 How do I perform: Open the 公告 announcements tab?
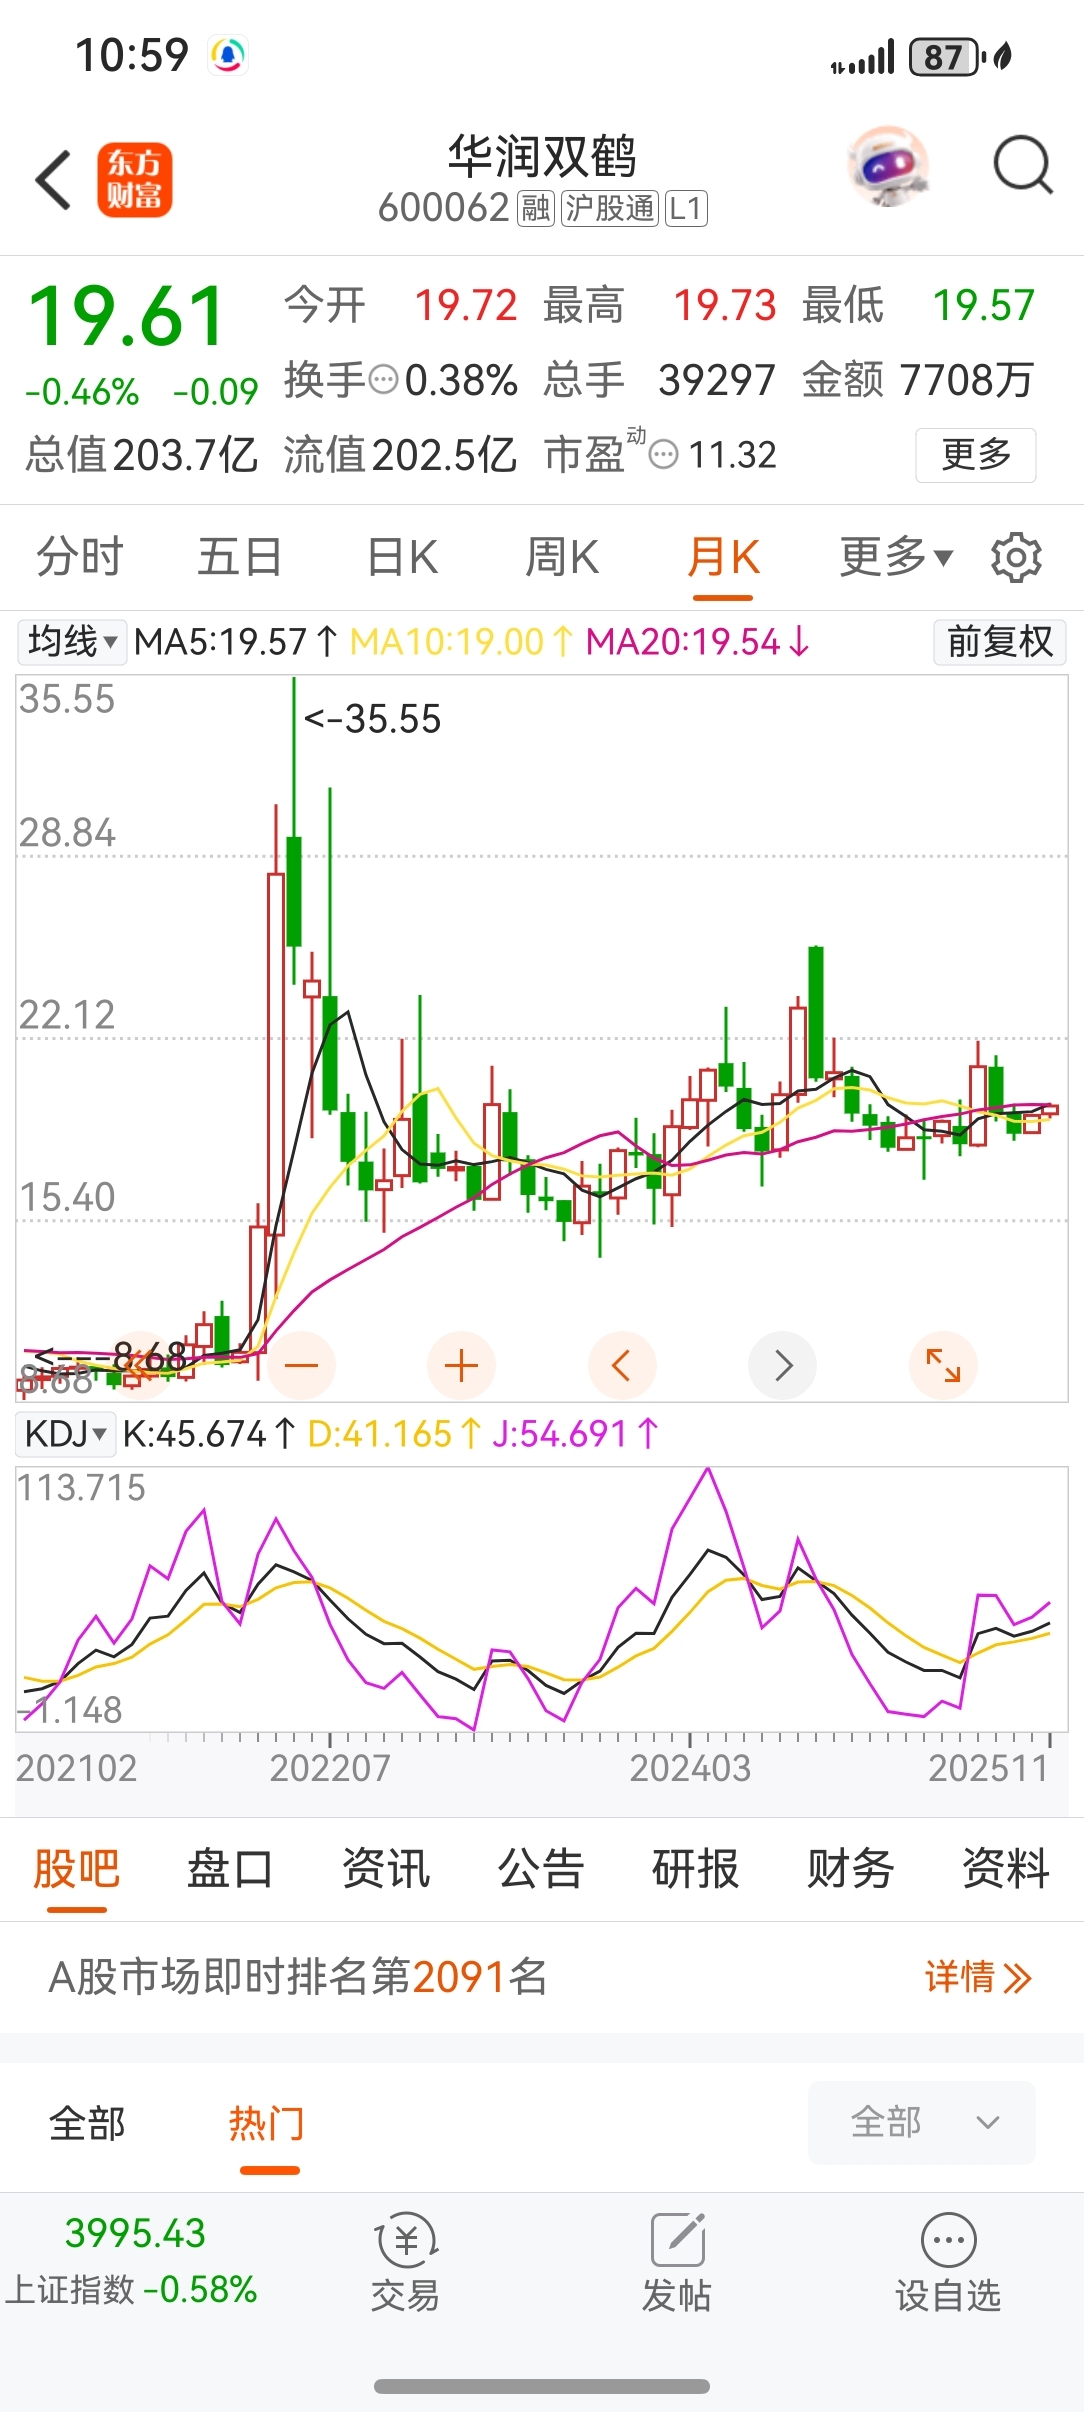click(541, 1868)
